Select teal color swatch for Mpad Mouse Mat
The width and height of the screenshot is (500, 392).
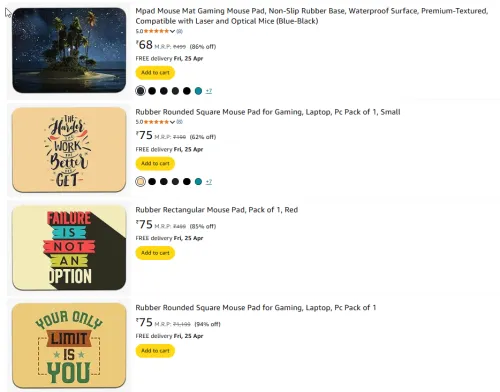[x=198, y=91]
